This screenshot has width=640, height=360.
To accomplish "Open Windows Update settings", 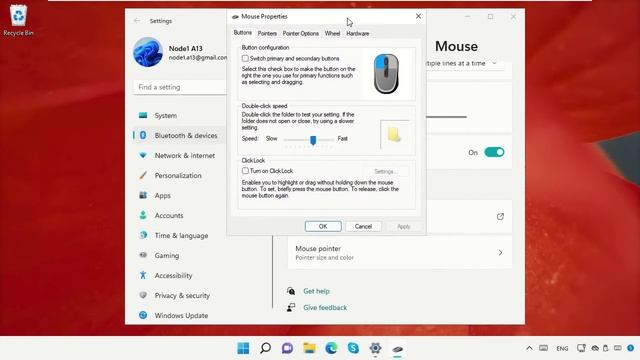I will tap(180, 316).
